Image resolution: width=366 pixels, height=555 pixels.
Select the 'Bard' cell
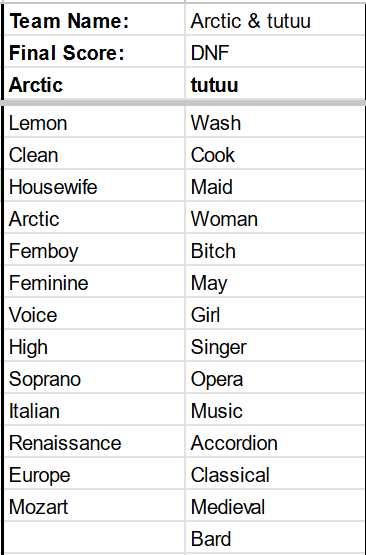point(275,537)
